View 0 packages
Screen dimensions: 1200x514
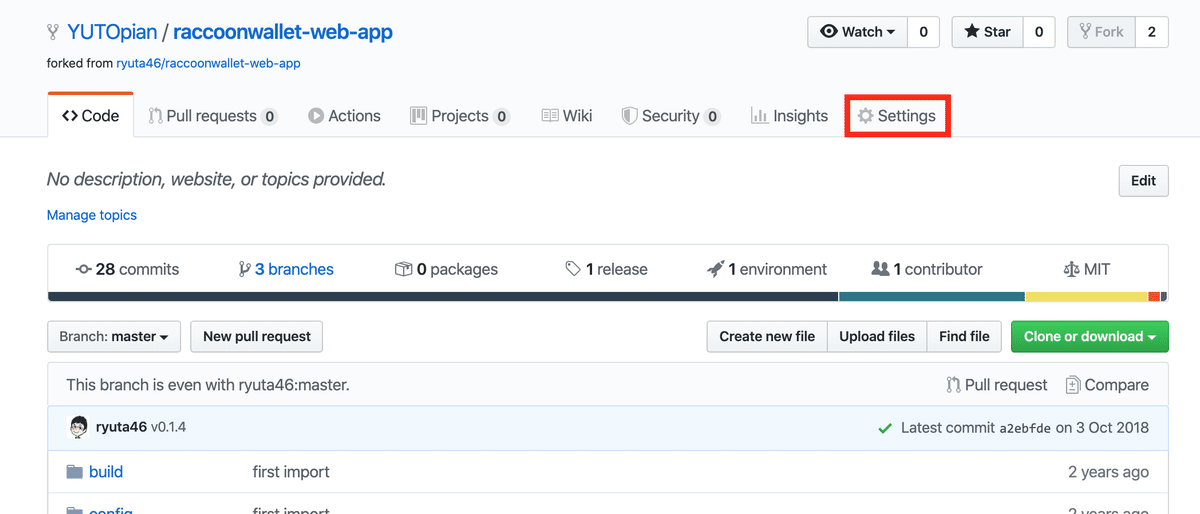(x=446, y=269)
